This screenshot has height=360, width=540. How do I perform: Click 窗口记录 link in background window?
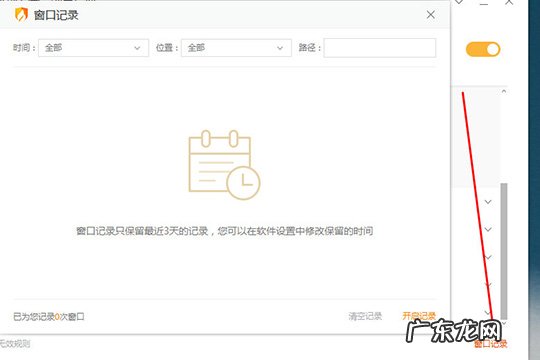490,343
